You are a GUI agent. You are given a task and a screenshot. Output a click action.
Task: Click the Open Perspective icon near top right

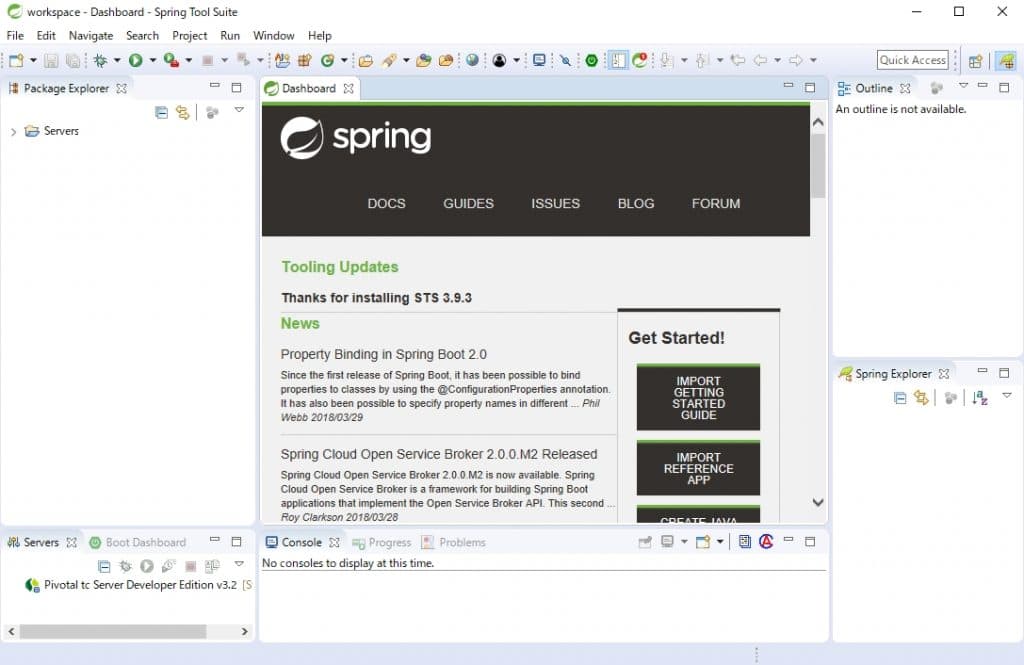(975, 60)
